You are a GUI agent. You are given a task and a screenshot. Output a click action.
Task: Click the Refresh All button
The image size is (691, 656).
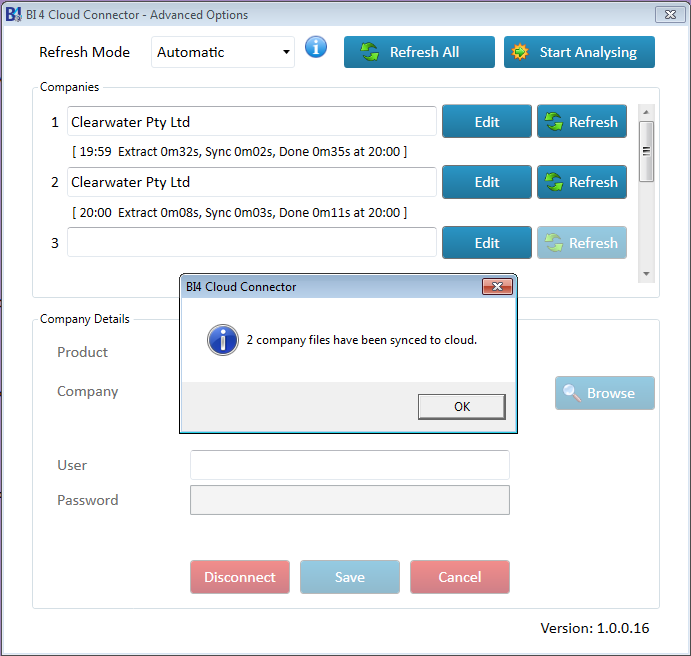(x=419, y=52)
